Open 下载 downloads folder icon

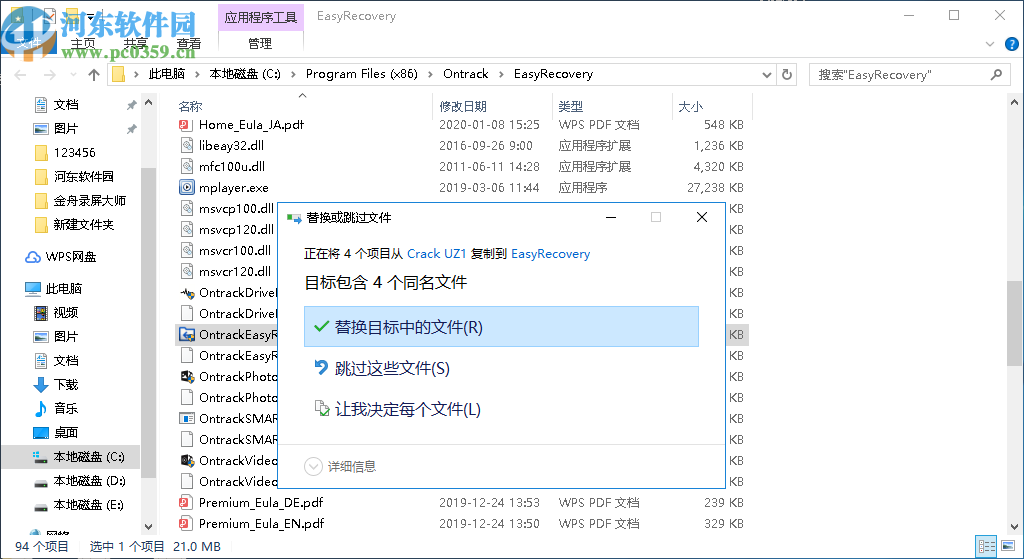click(40, 385)
